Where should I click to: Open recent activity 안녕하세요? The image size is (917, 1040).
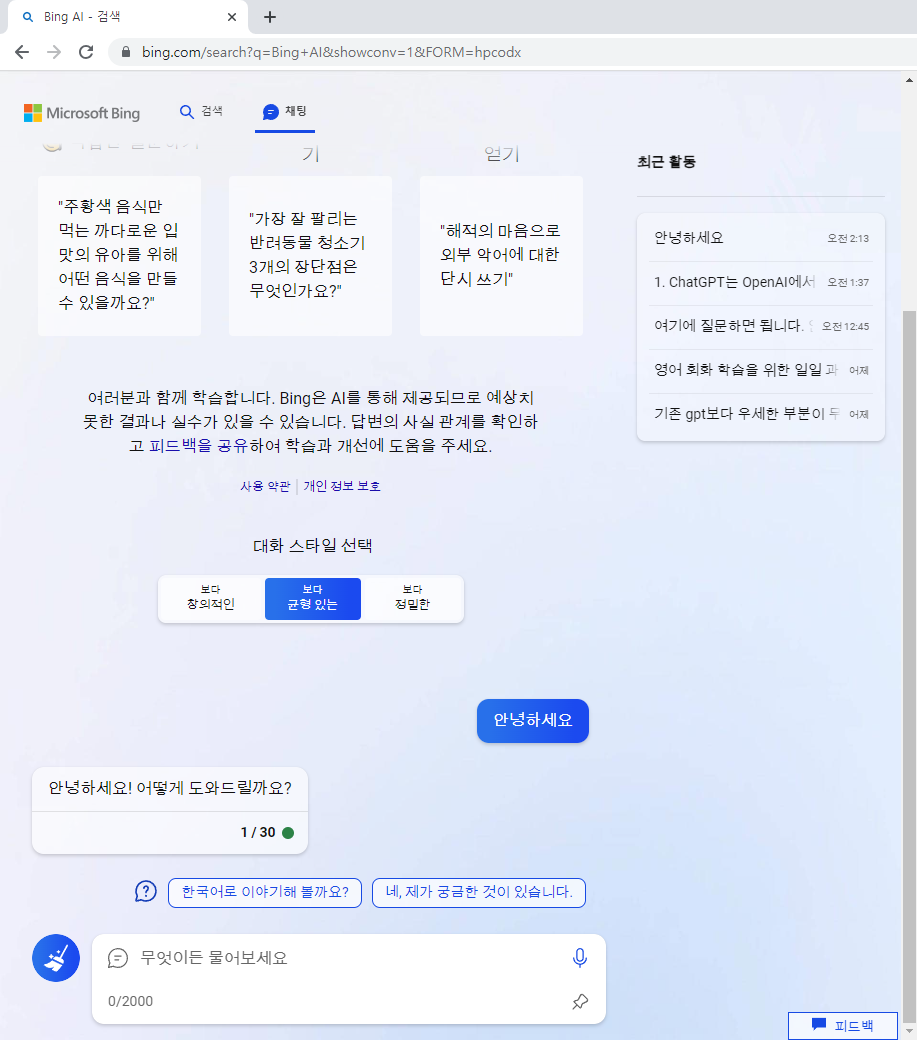[761, 237]
